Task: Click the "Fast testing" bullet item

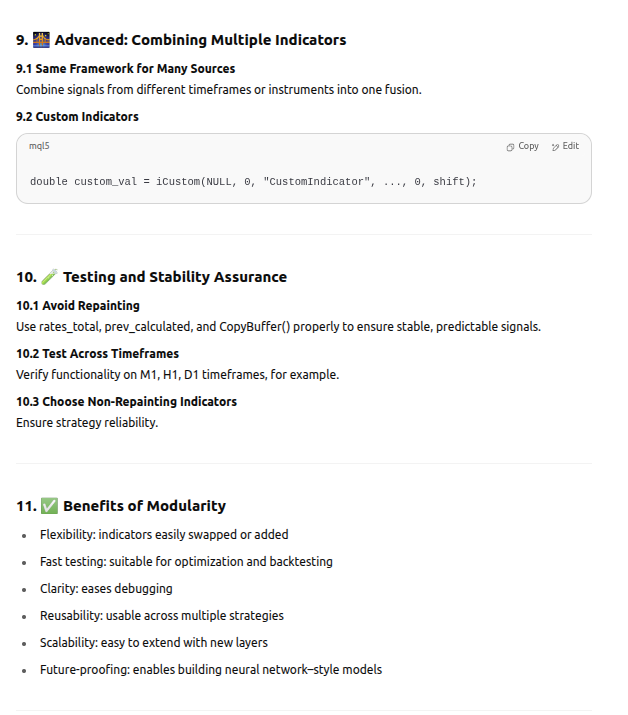Action: click(186, 562)
